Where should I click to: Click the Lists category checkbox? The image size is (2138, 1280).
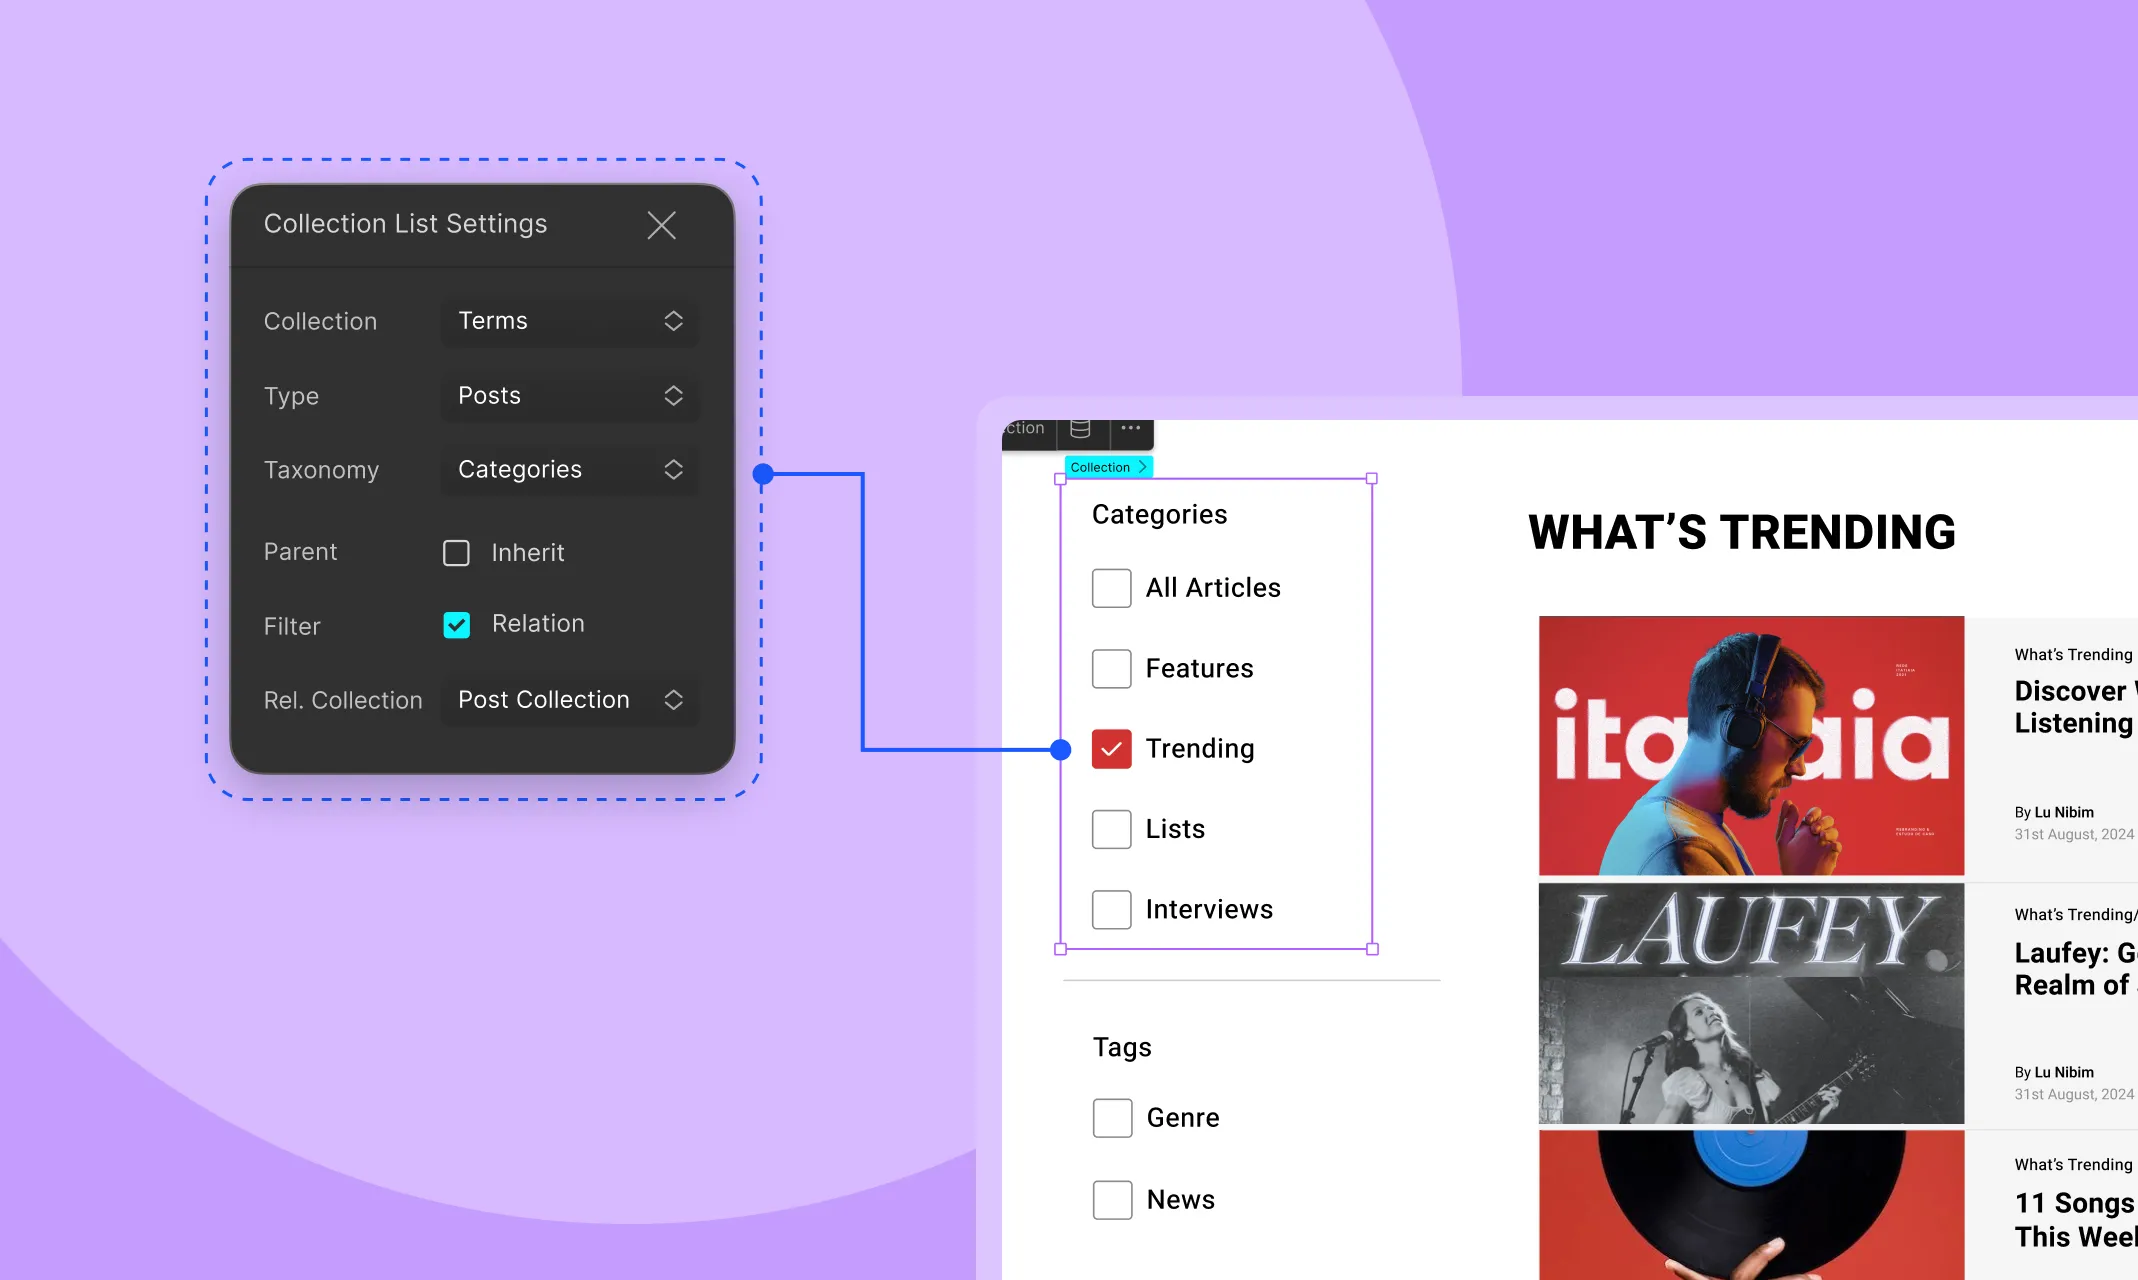1112,827
